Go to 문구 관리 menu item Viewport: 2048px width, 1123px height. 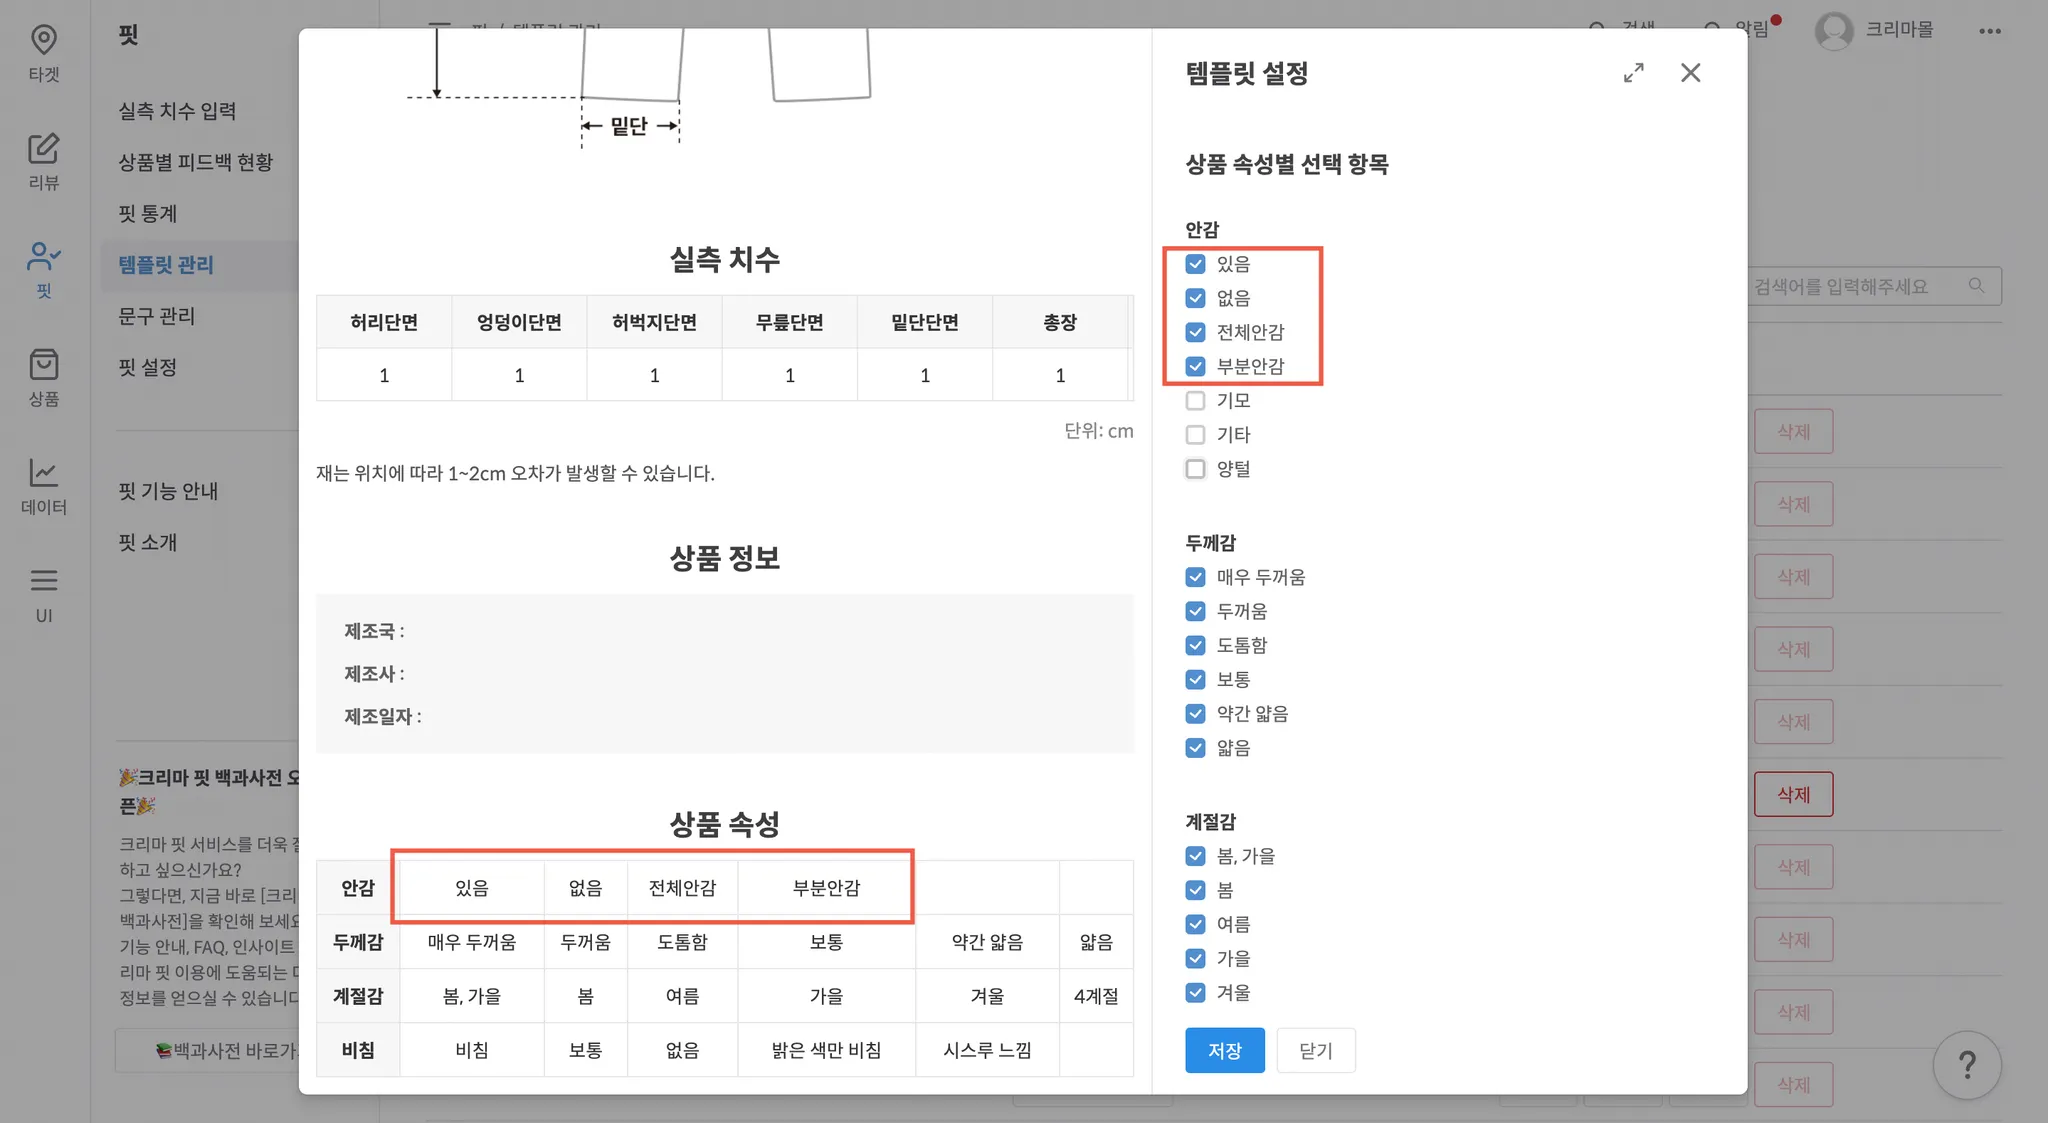[157, 316]
